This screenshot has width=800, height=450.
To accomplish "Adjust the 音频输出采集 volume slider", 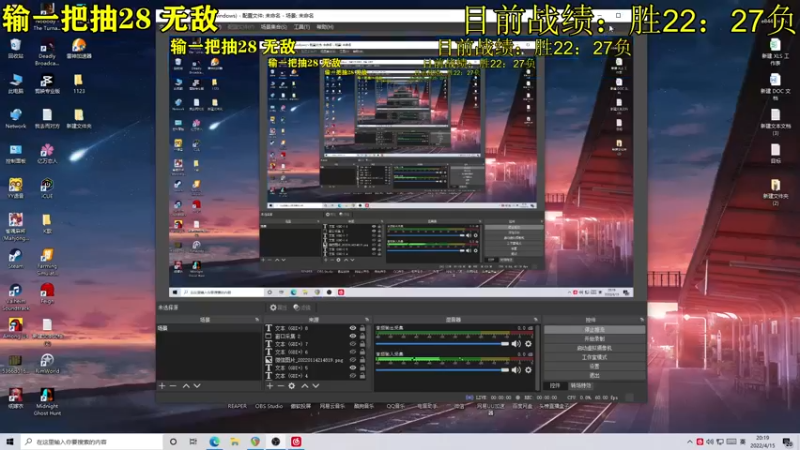I will (442, 343).
